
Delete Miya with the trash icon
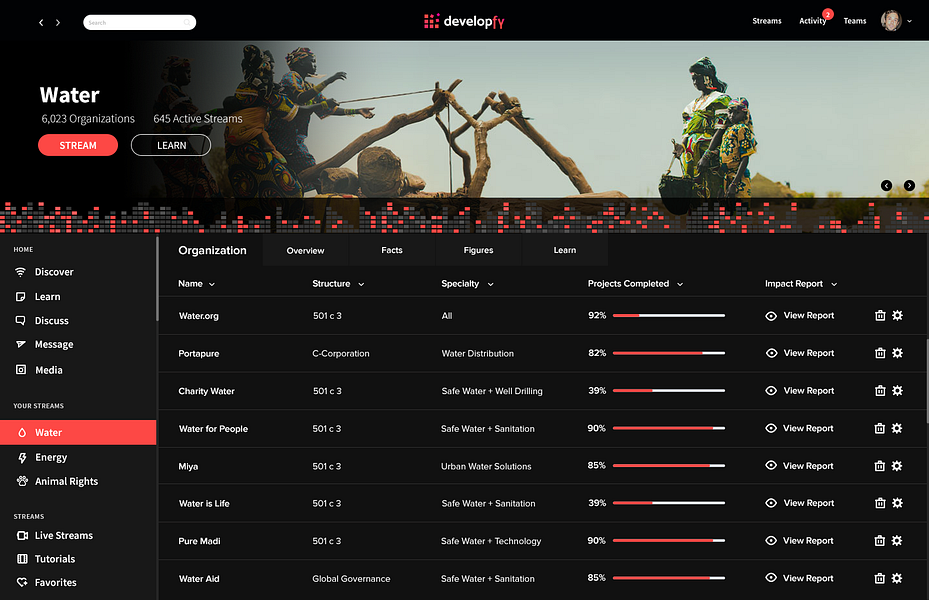point(879,466)
